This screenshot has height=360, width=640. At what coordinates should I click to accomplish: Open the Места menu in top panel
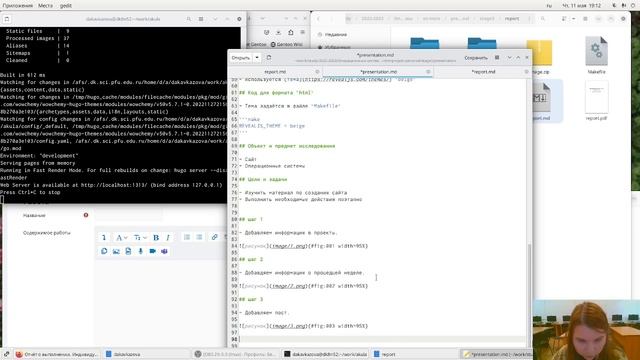45,5
